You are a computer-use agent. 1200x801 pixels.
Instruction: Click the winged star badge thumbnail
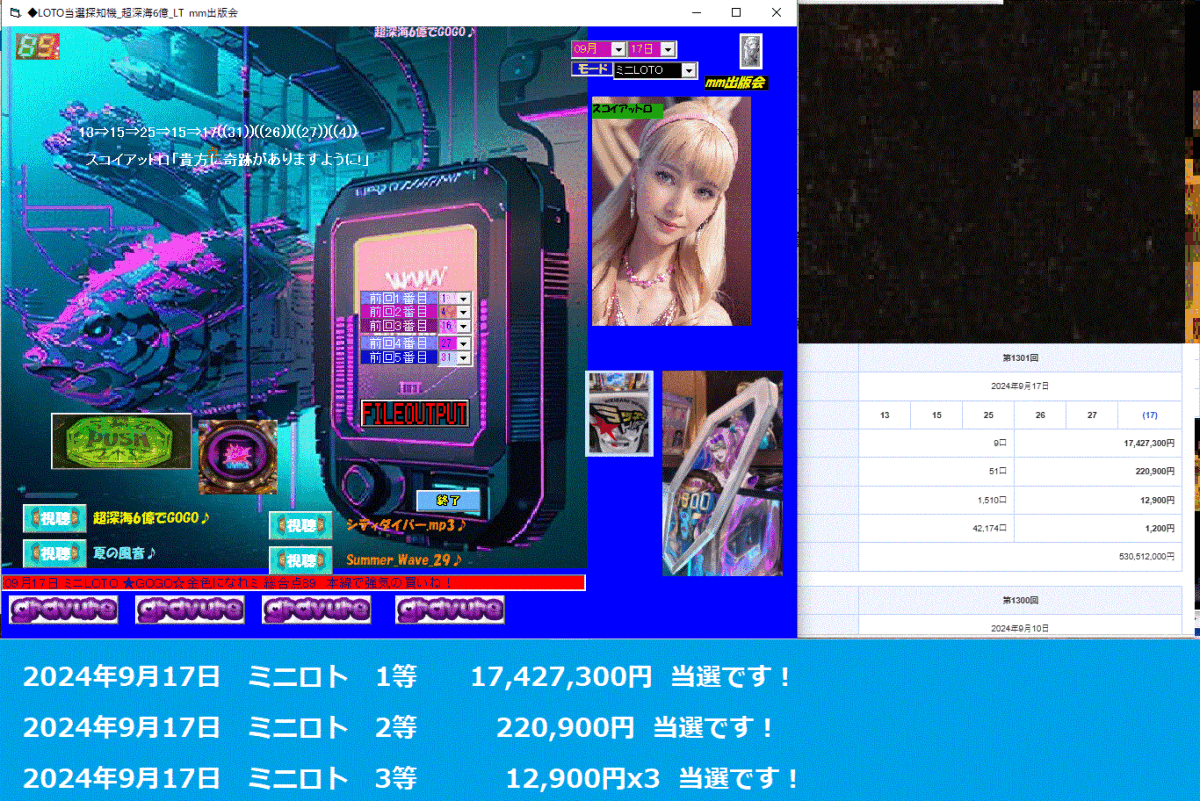coord(619,414)
